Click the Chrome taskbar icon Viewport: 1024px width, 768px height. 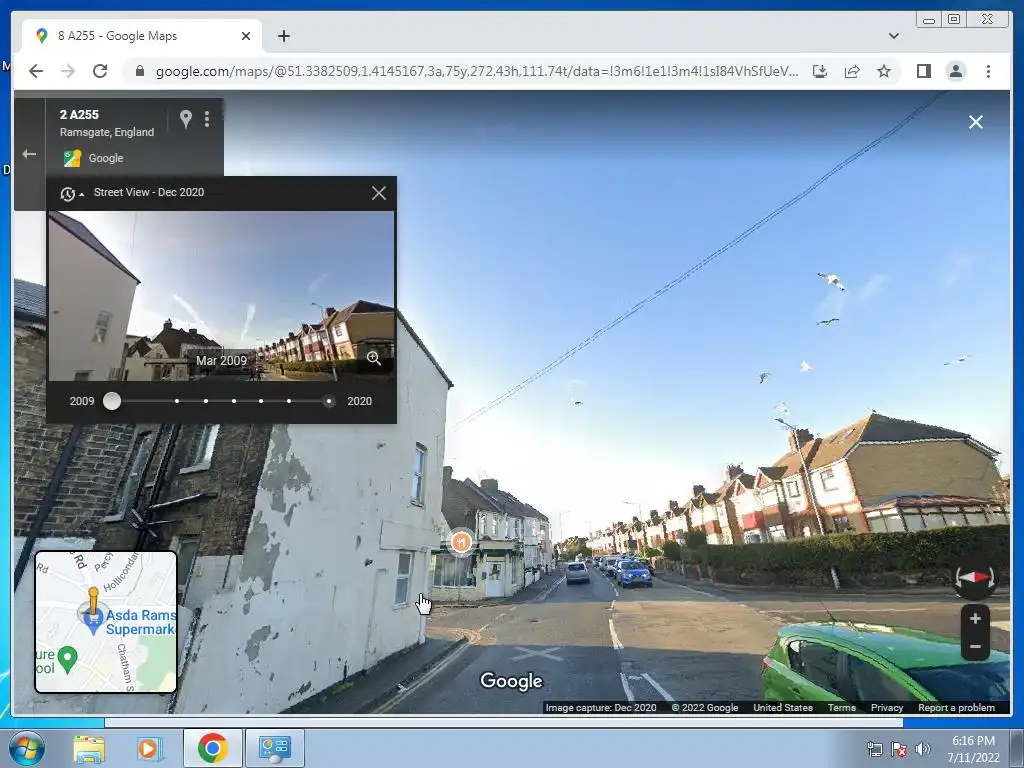pyautogui.click(x=212, y=748)
